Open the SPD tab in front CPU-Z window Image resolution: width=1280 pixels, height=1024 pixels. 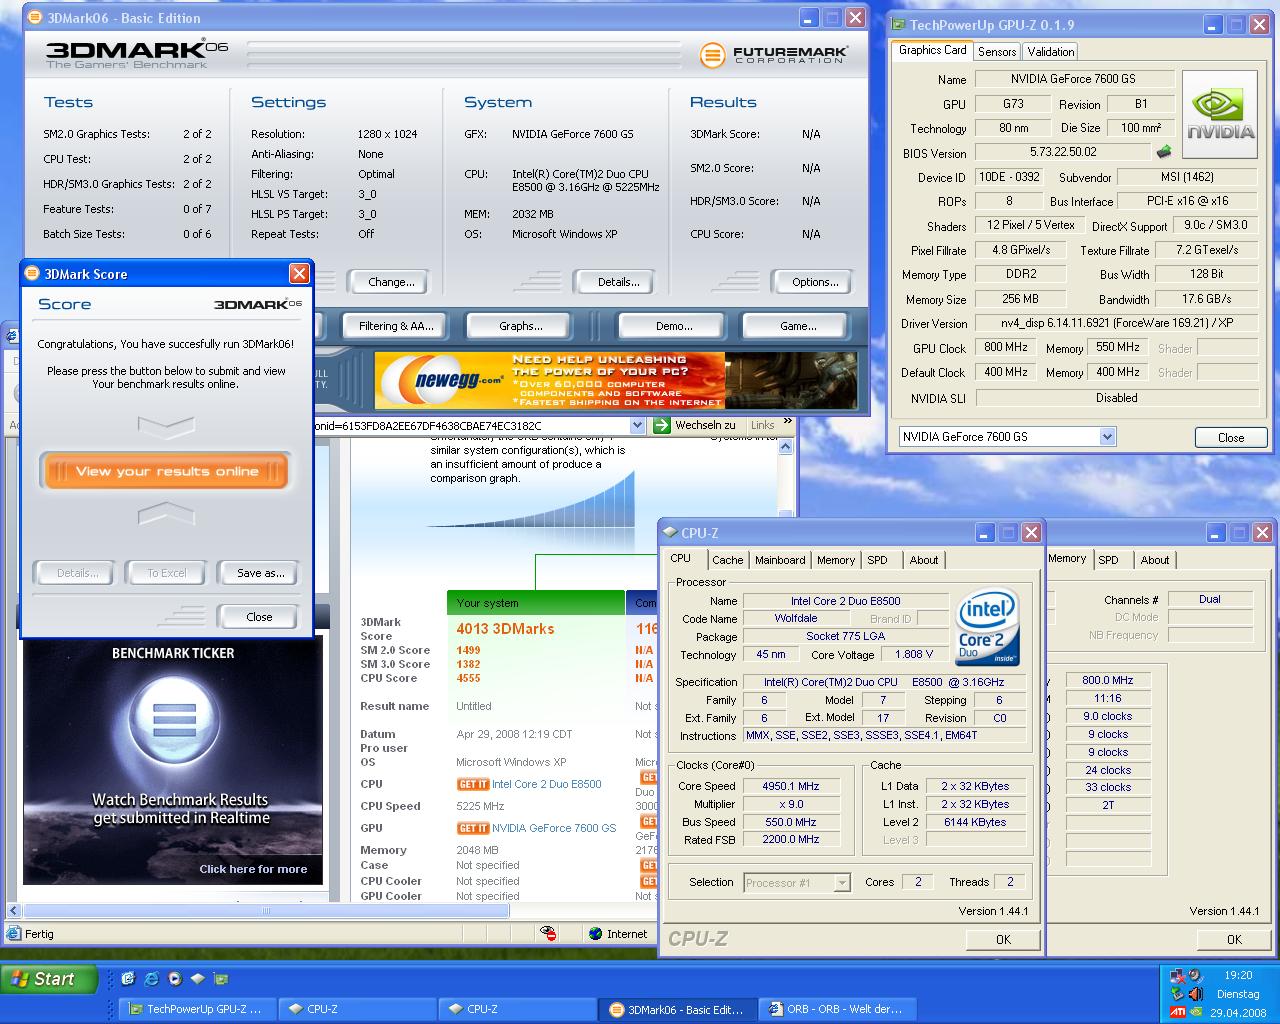(x=877, y=560)
